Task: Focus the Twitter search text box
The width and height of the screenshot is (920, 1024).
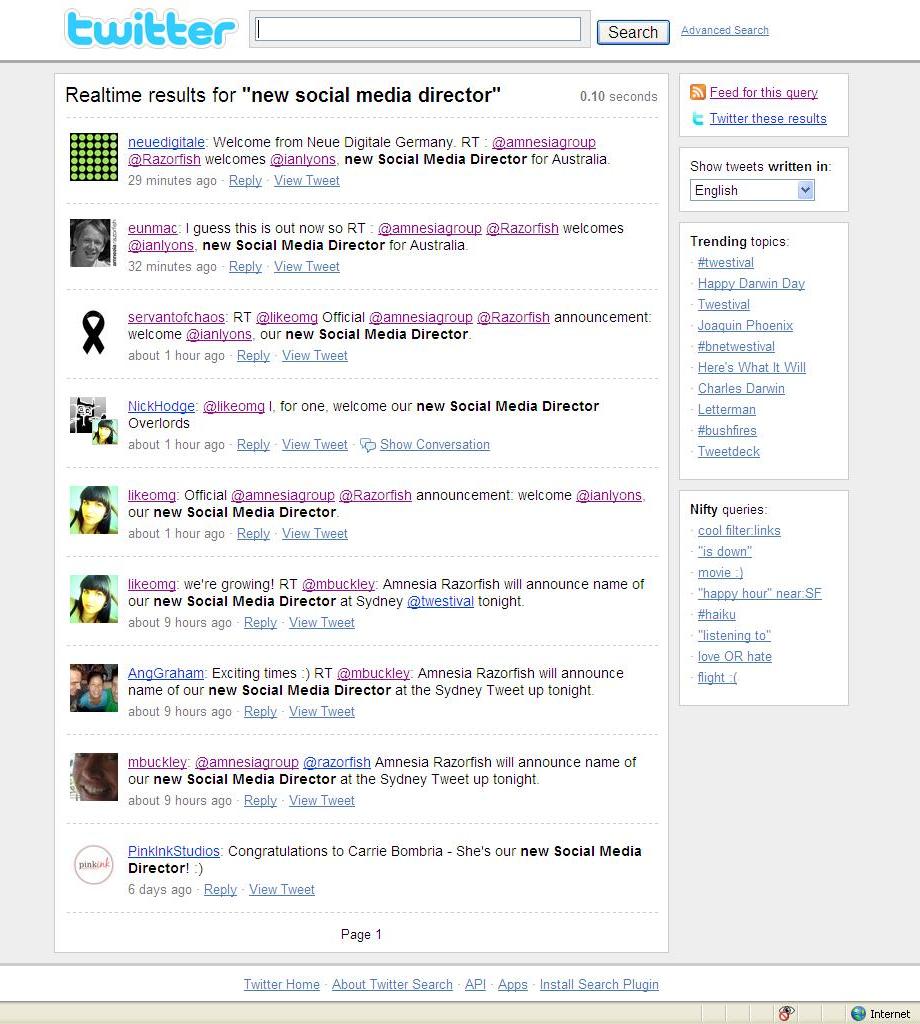Action: pyautogui.click(x=418, y=29)
